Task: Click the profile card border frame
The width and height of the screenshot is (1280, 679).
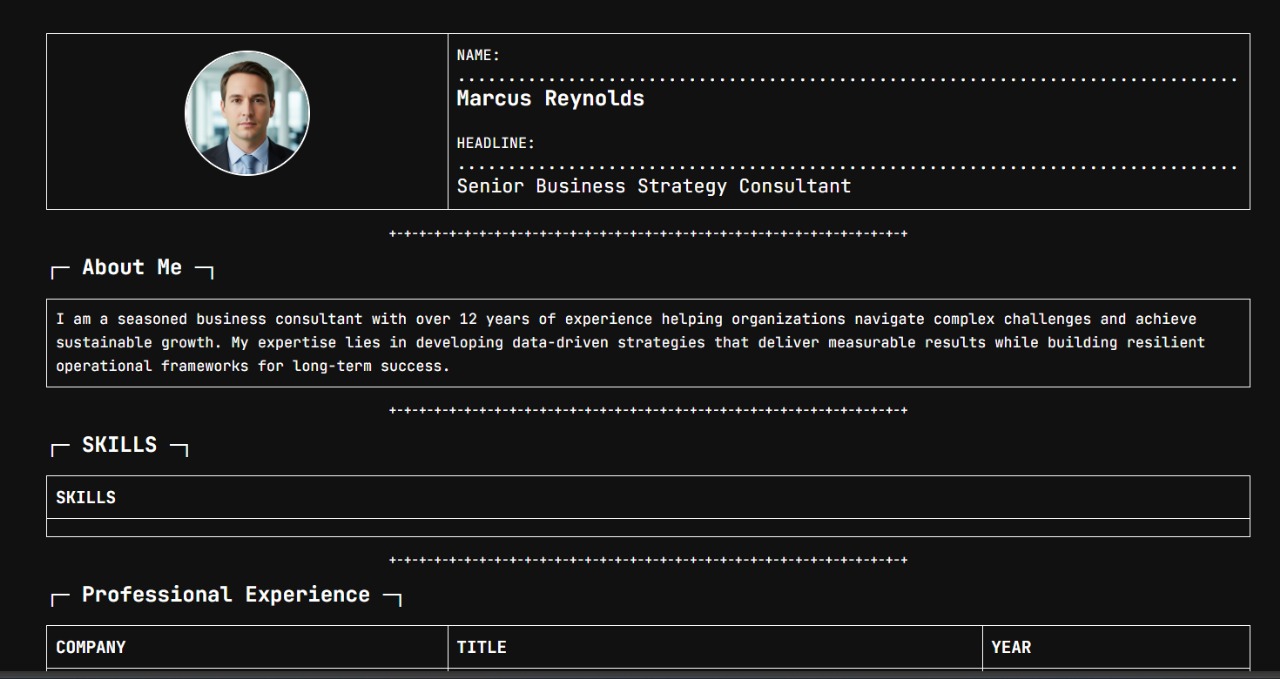Action: click(x=648, y=33)
